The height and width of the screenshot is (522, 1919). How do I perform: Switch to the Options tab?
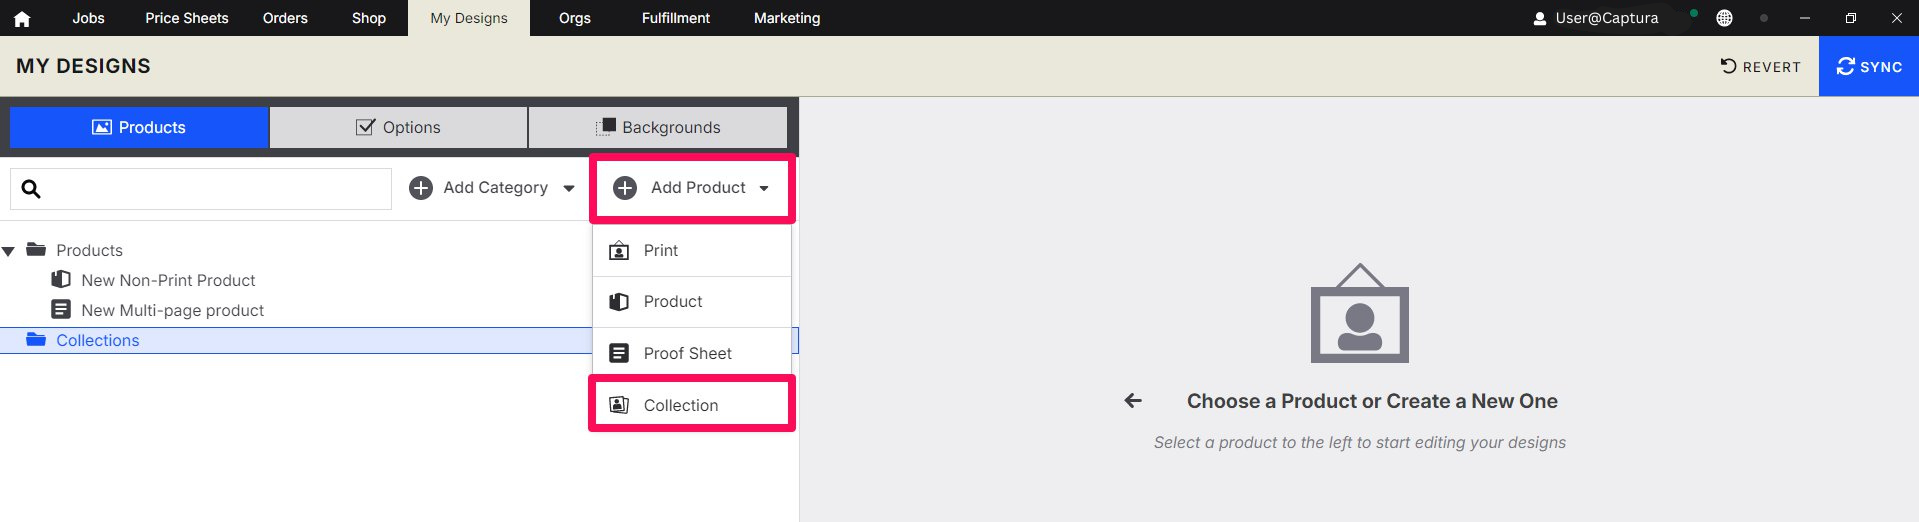click(398, 127)
